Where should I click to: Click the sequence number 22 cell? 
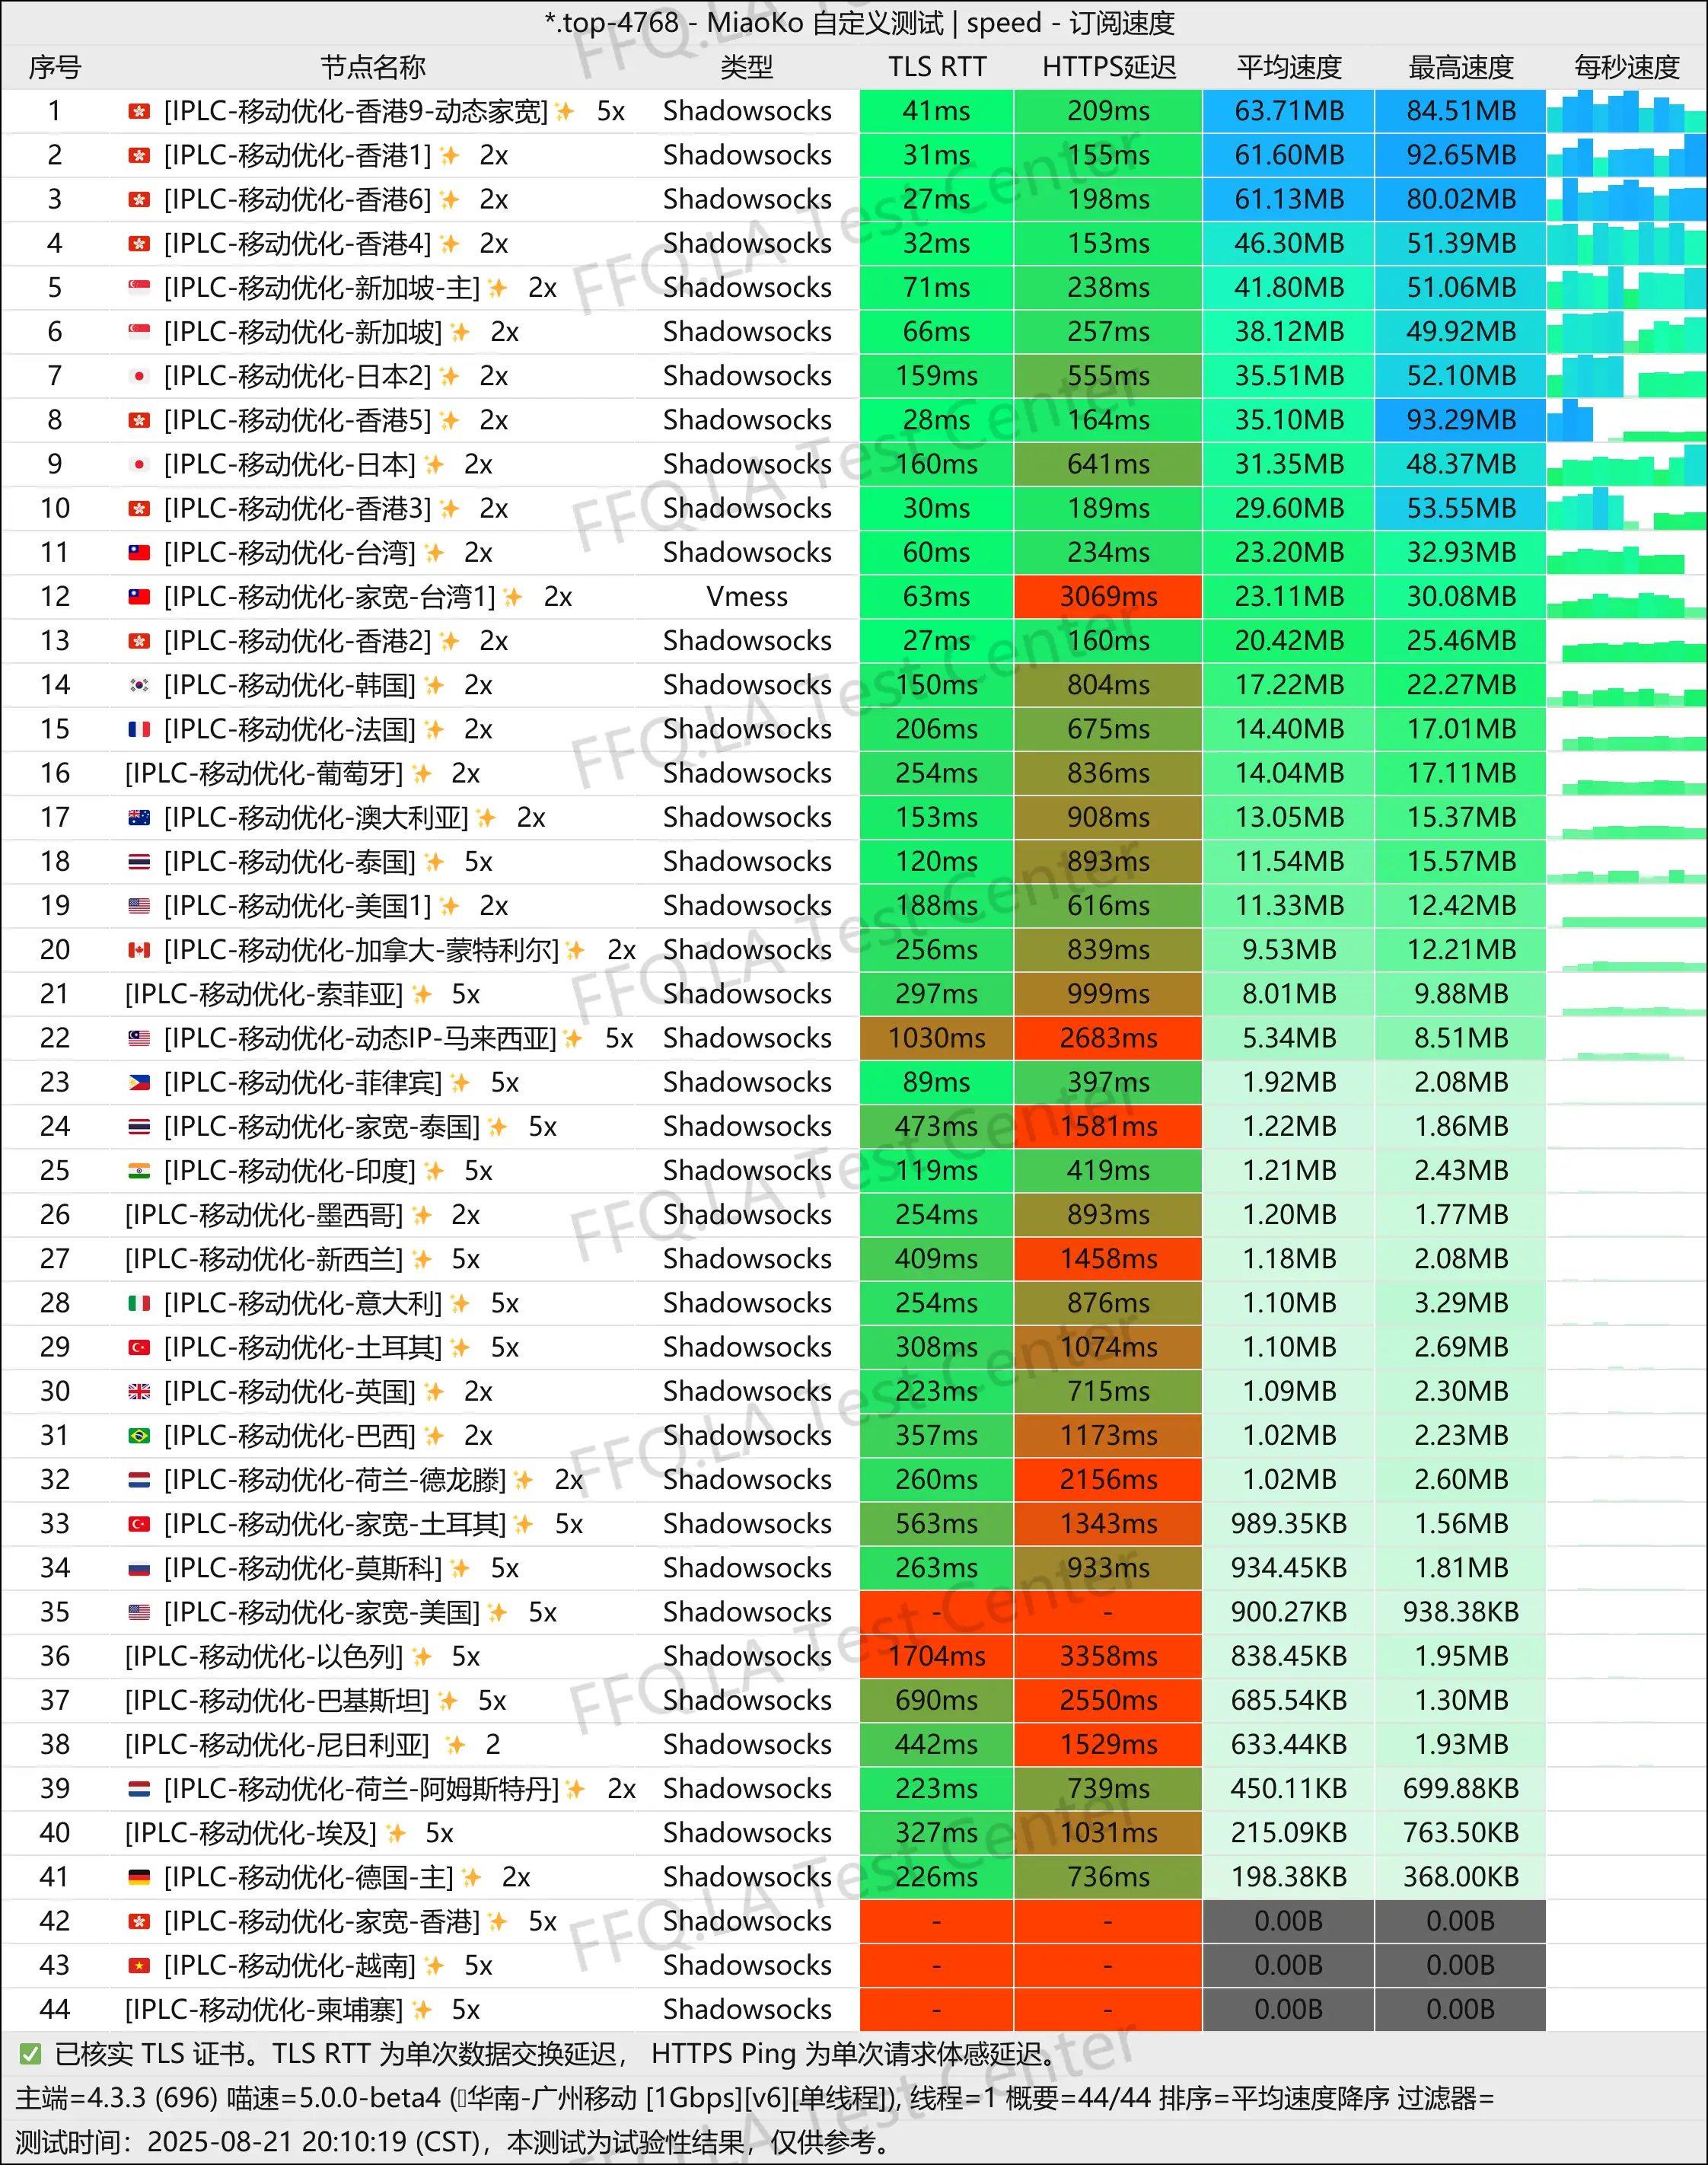55,1038
